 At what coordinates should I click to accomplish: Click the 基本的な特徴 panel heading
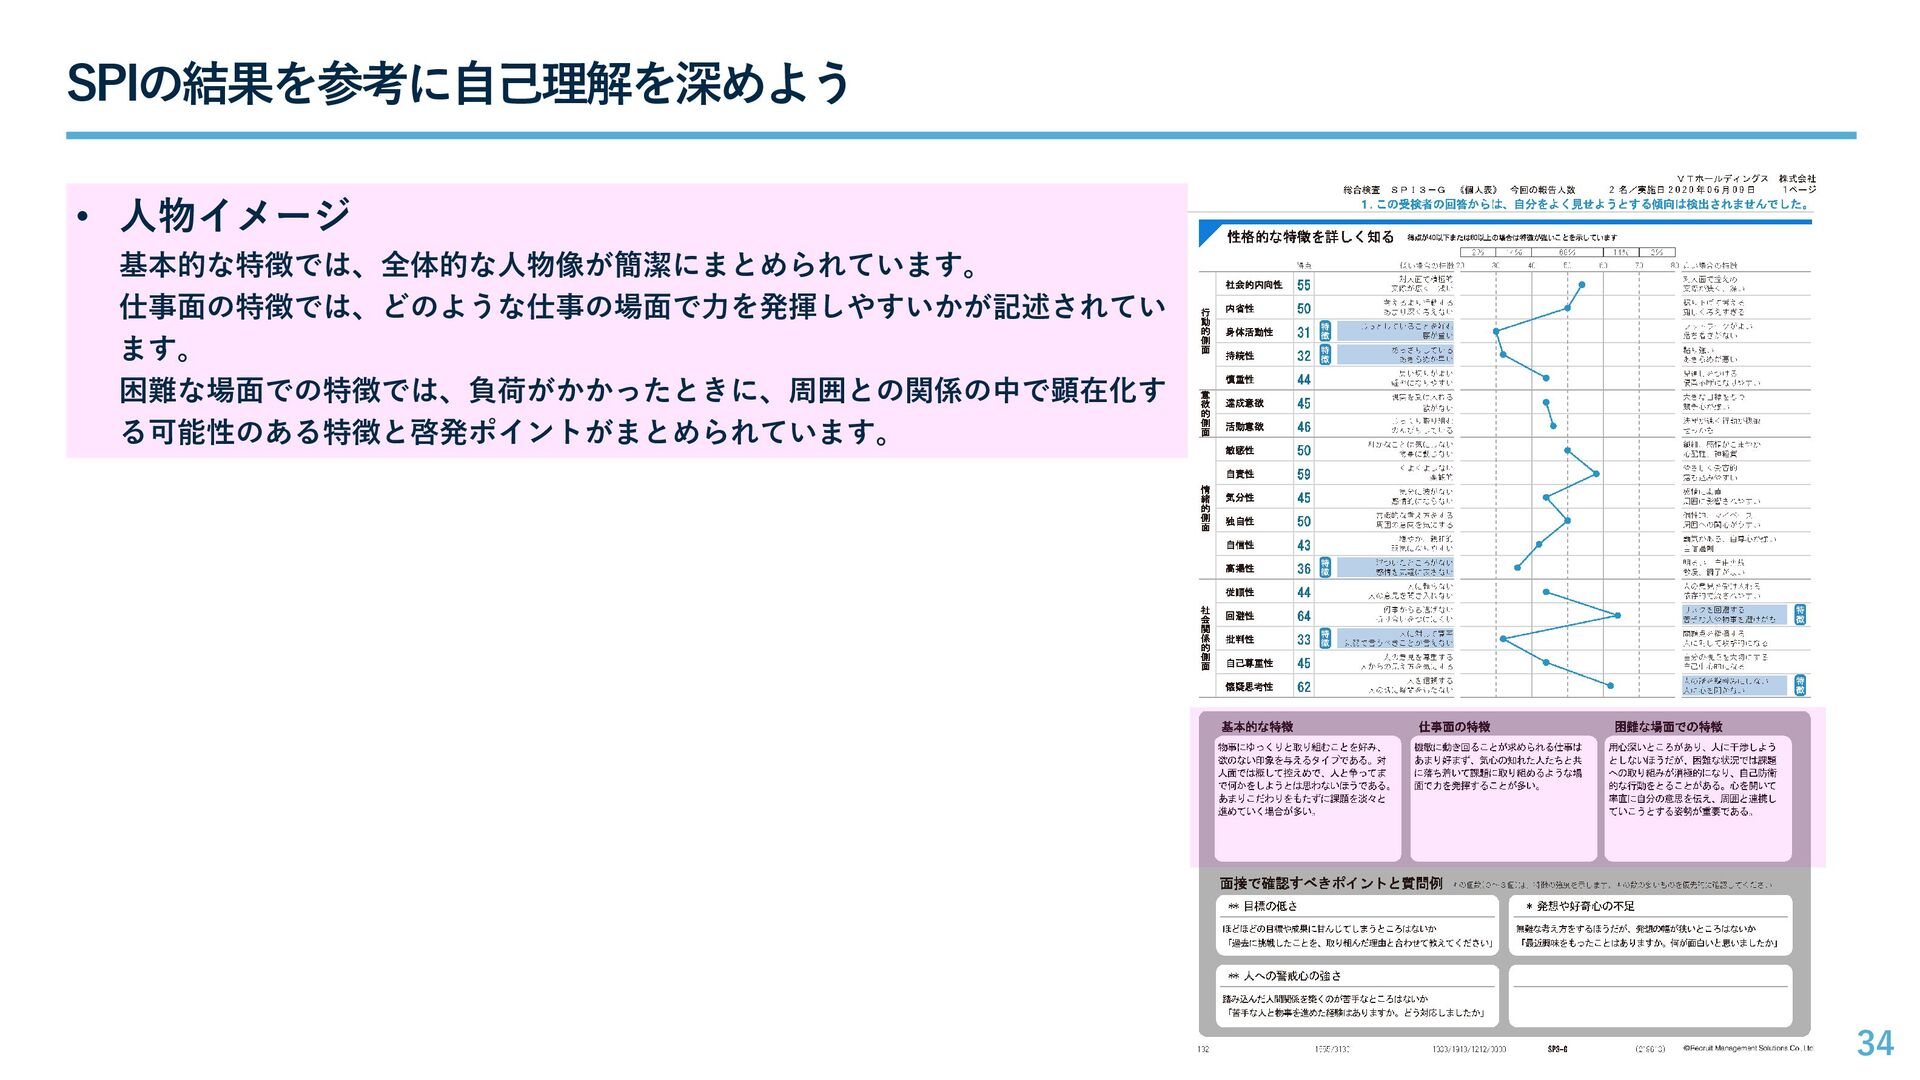click(1257, 727)
